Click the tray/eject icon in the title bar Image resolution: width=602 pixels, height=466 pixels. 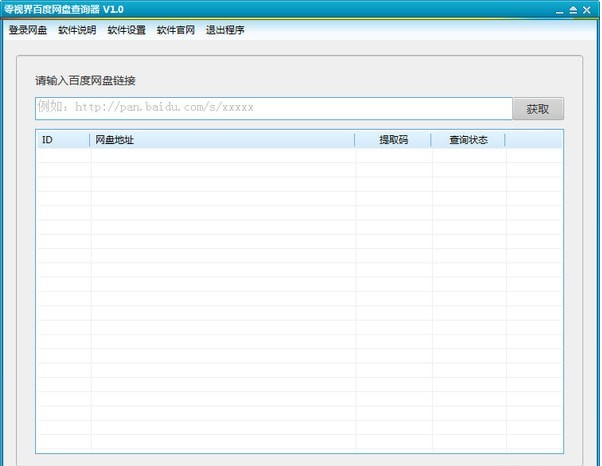pyautogui.click(x=573, y=10)
